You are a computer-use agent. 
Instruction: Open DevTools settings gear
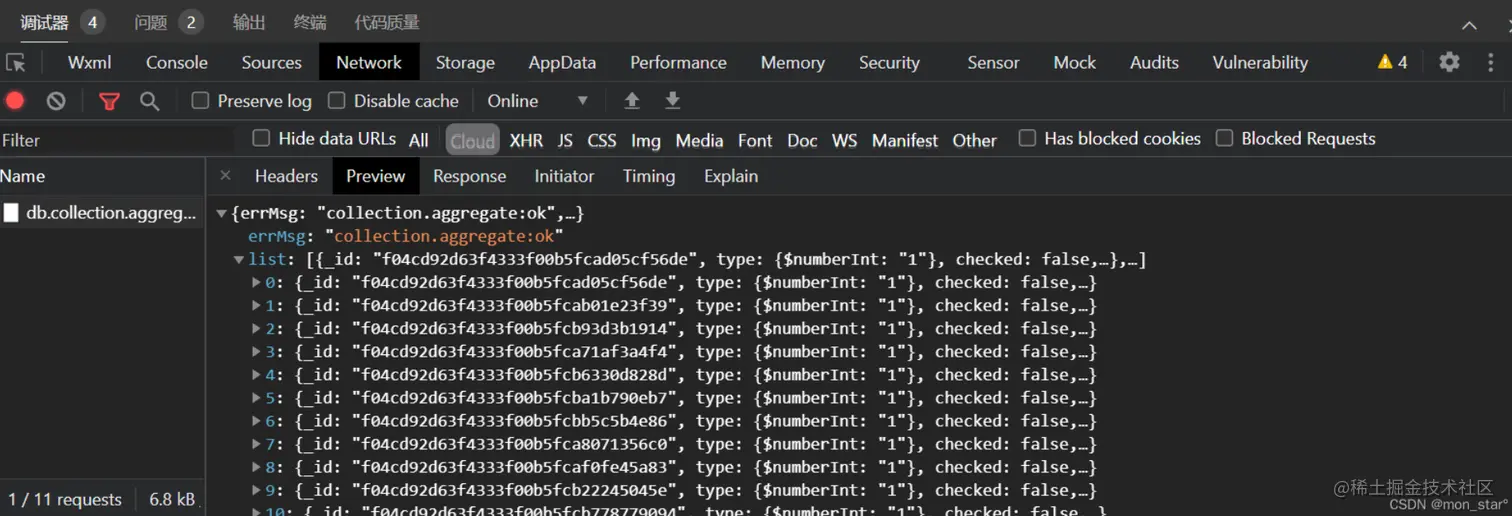(x=1449, y=62)
